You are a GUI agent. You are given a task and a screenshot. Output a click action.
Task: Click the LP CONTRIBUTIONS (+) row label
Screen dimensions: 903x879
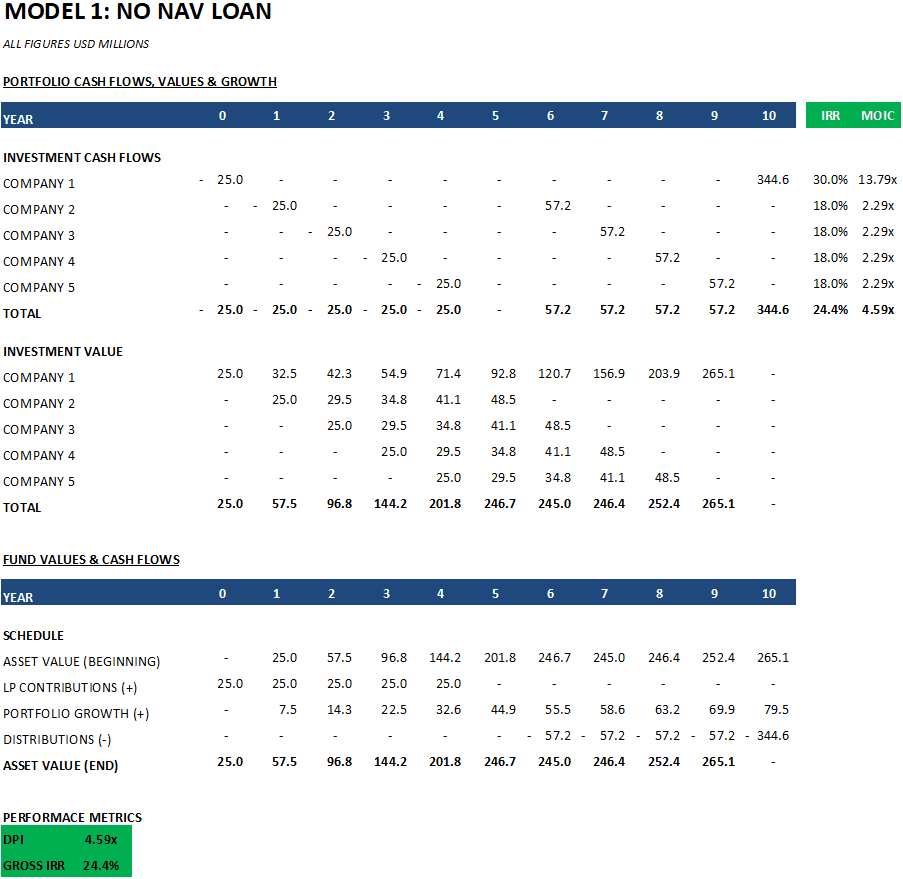(x=68, y=687)
